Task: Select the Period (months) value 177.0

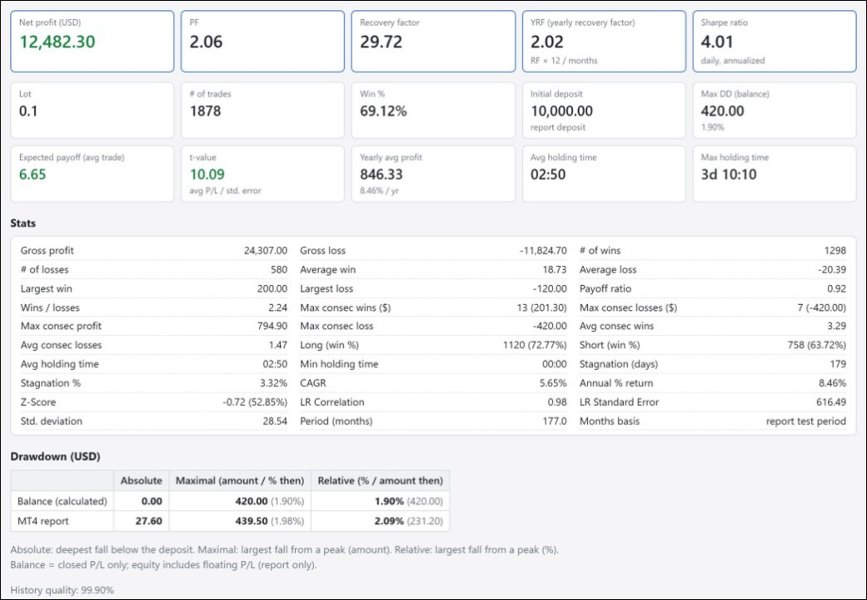Action: tap(555, 421)
